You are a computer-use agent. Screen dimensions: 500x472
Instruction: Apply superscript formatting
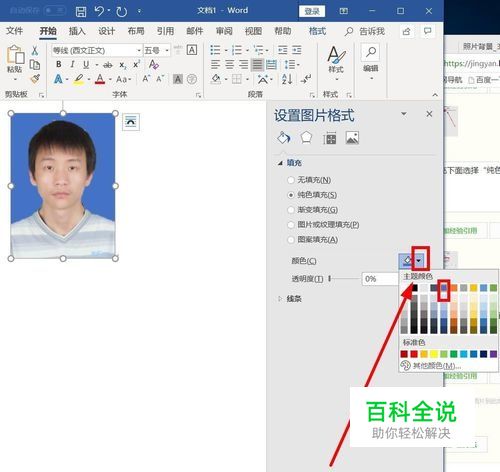click(x=136, y=64)
